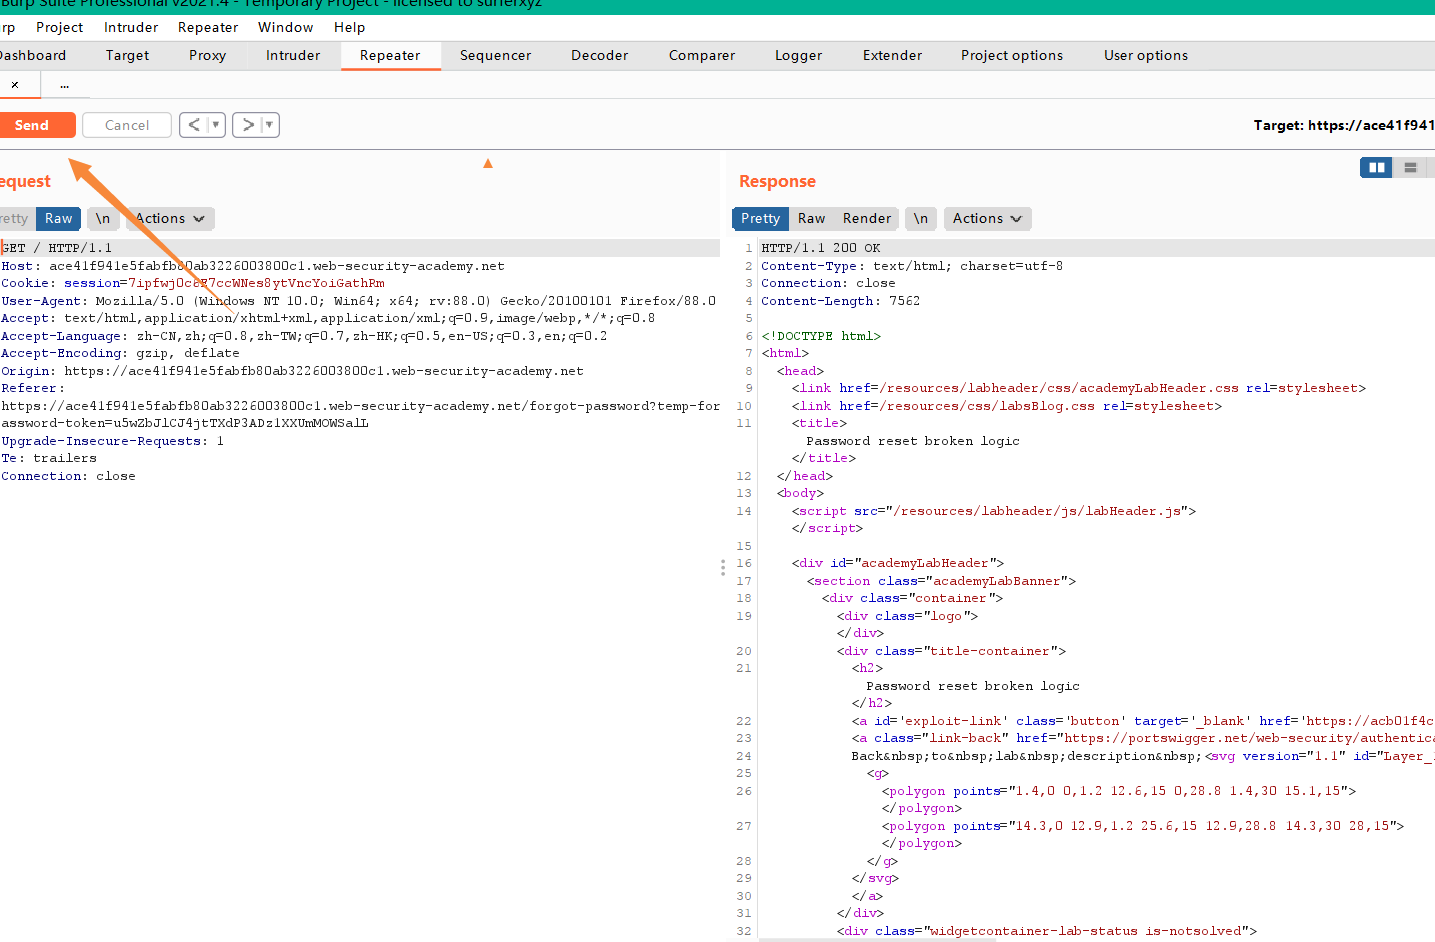The width and height of the screenshot is (1435, 942).
Task: Click the Accept-Encoding header line
Action: [120, 353]
